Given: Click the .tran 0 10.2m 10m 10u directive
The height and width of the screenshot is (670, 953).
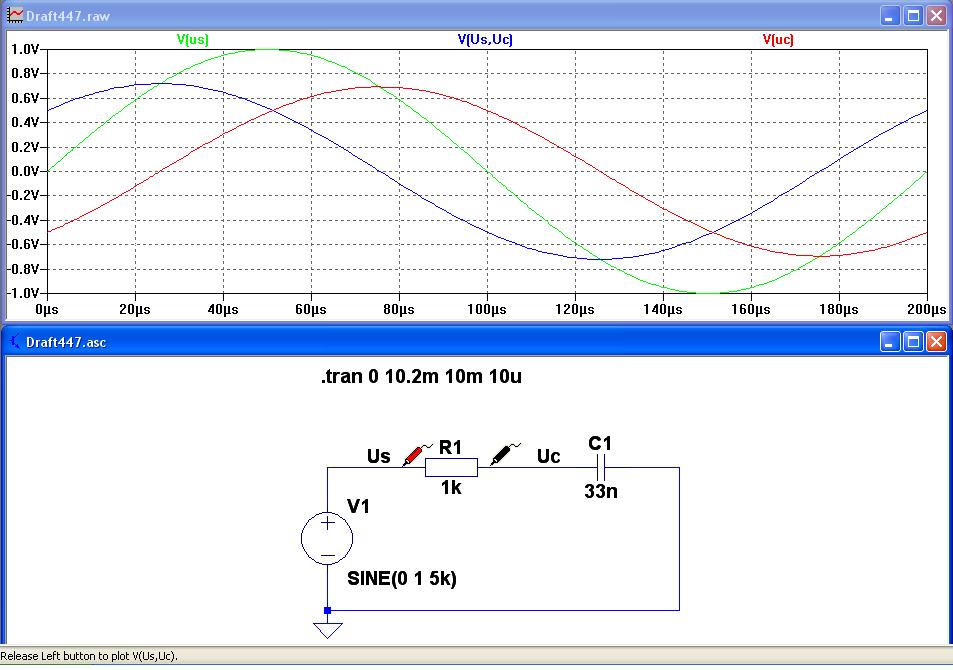Looking at the screenshot, I should click(x=421, y=376).
